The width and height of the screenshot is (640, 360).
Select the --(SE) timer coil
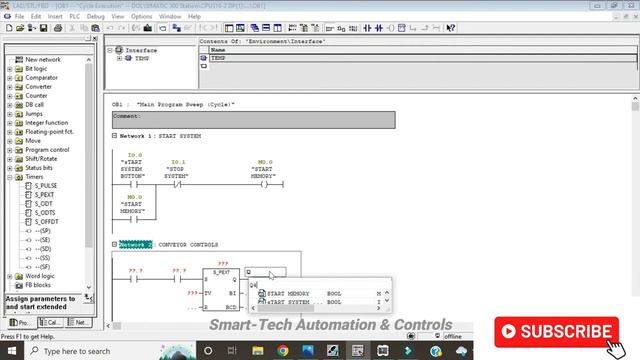click(42, 240)
